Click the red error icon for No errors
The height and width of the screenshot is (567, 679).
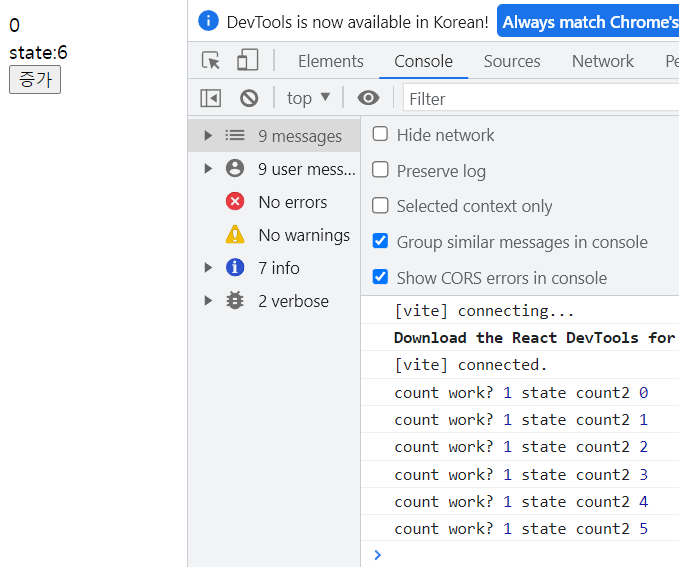click(x=235, y=201)
